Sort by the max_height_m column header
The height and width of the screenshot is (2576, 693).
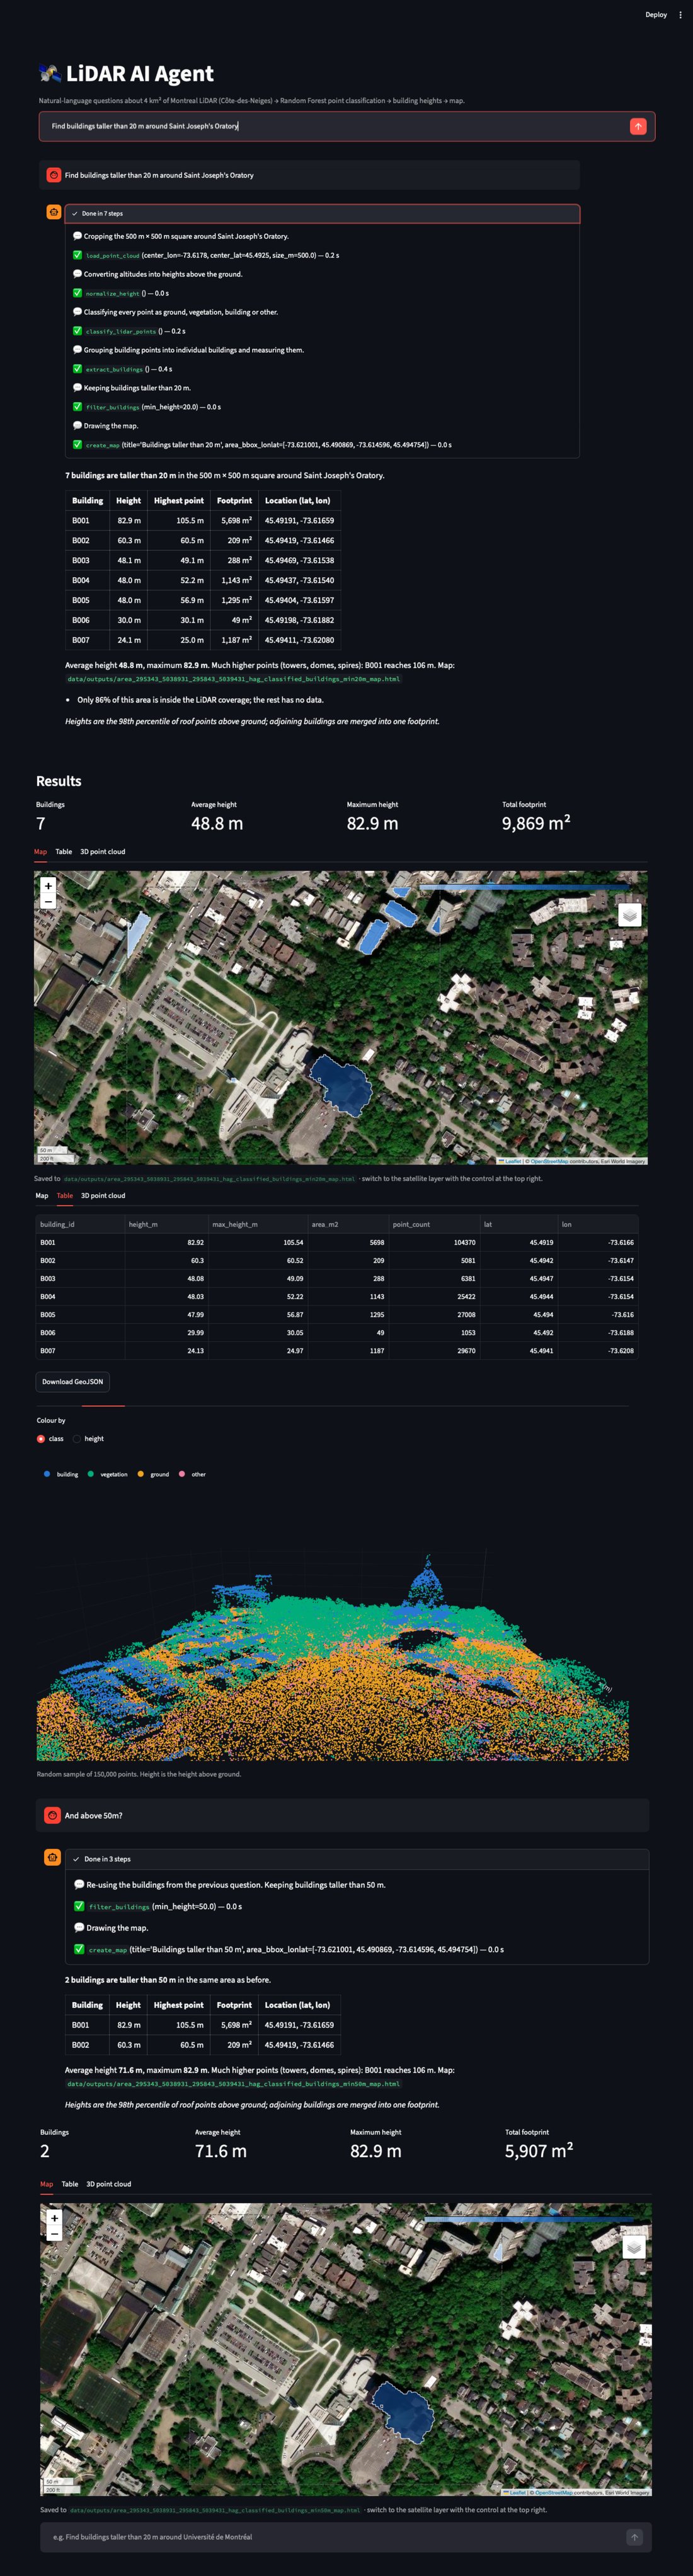tap(257, 1224)
